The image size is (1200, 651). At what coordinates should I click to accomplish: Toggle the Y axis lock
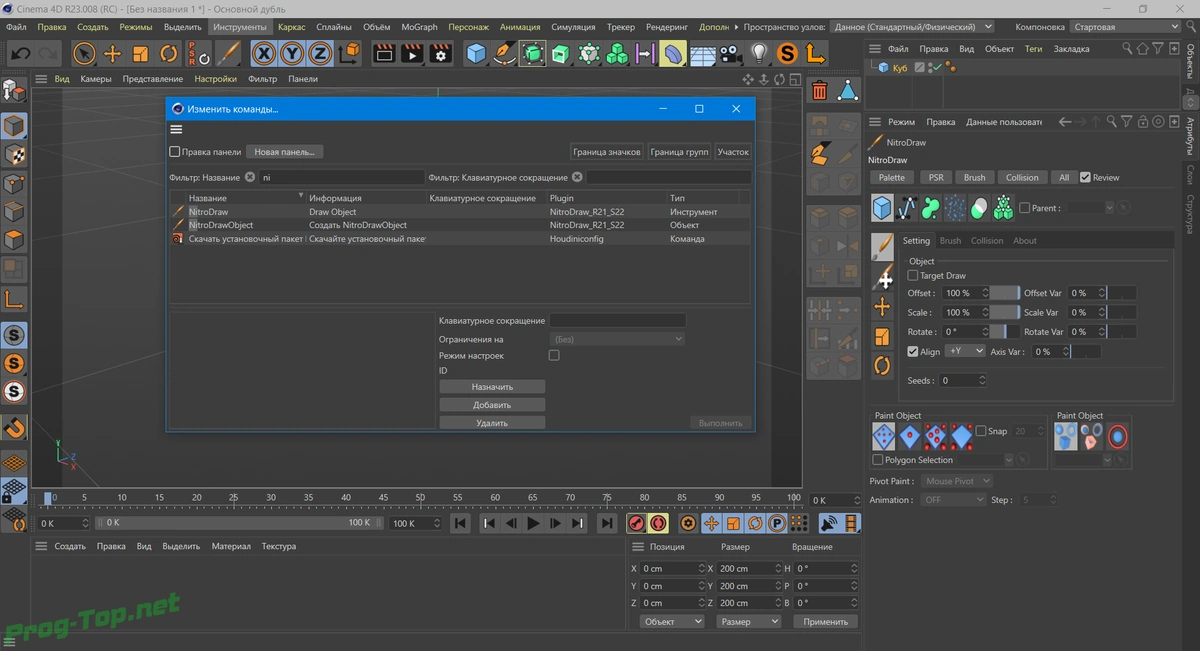(x=292, y=53)
